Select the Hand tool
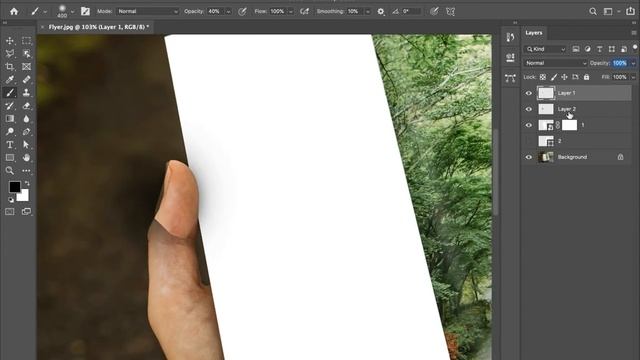The image size is (640, 360). 27,158
